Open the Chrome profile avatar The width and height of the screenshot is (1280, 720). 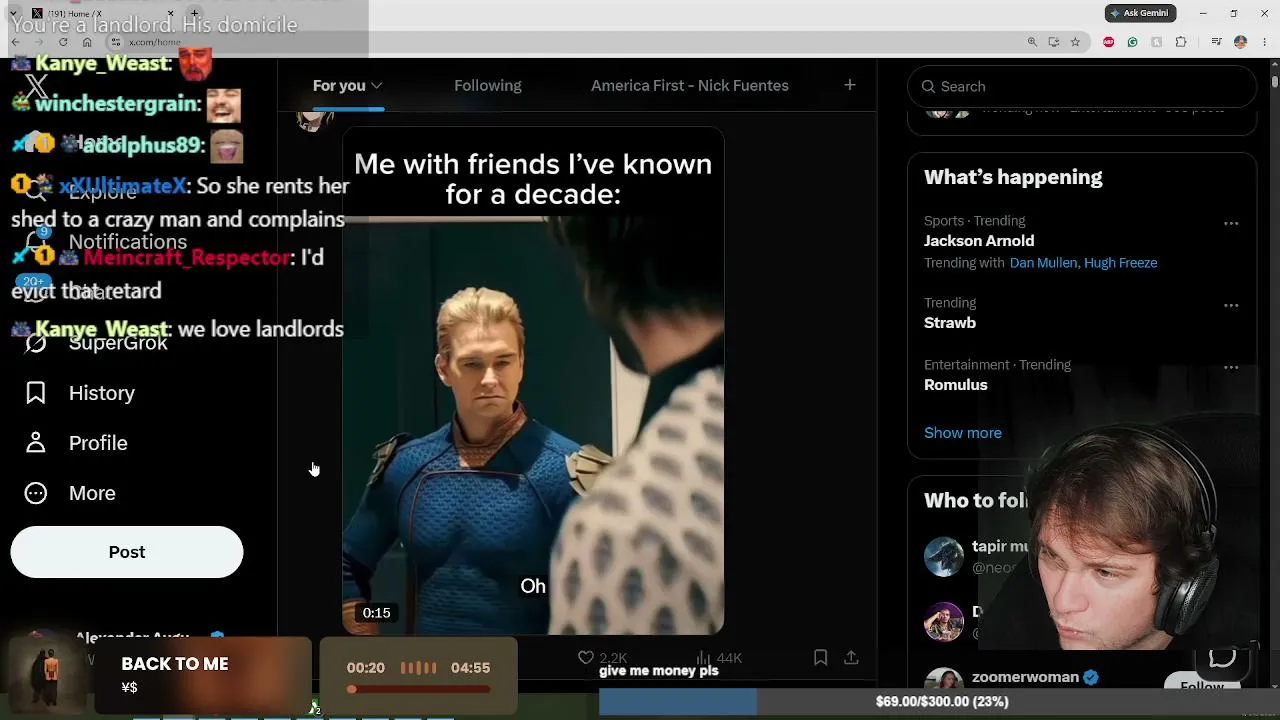point(1240,42)
